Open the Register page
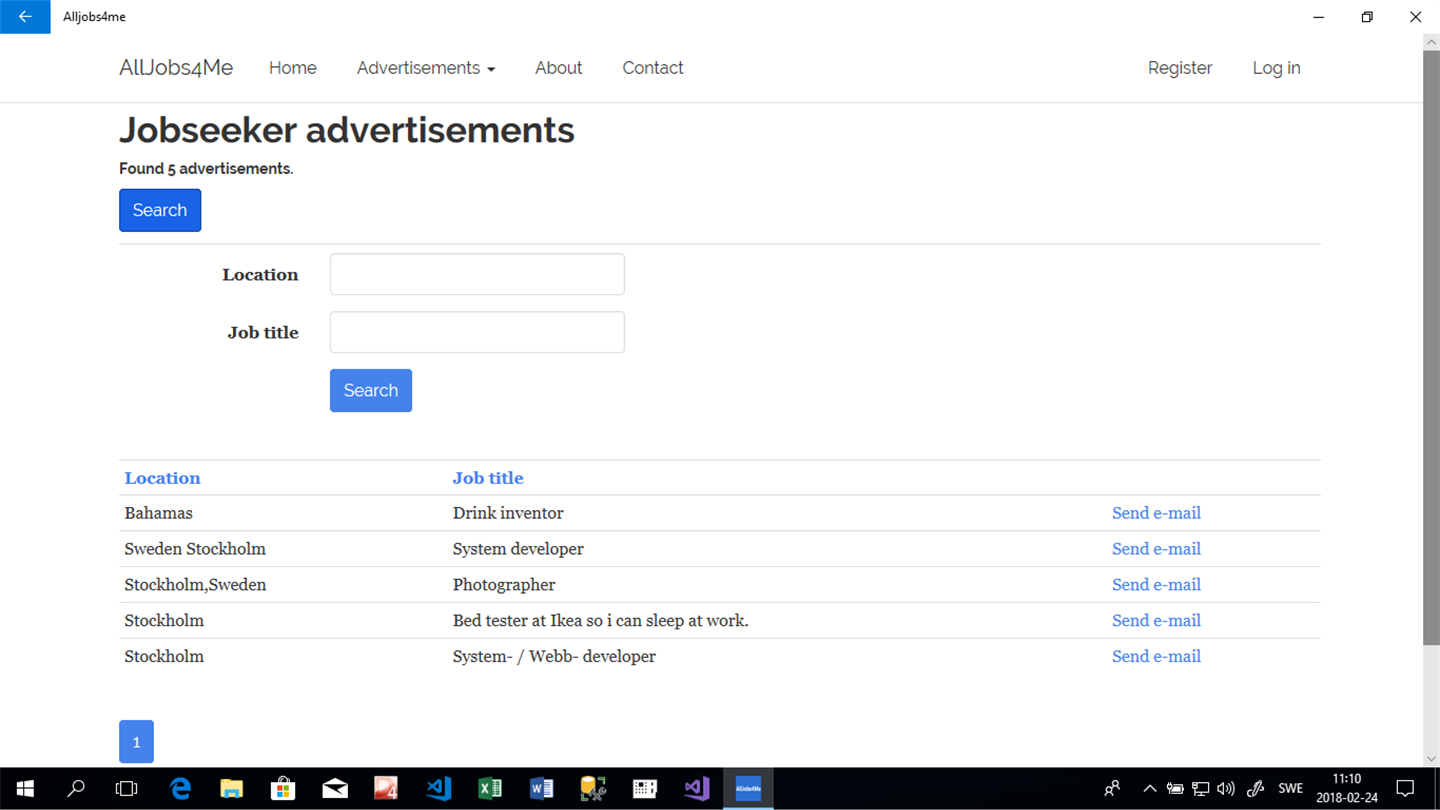 click(x=1180, y=68)
